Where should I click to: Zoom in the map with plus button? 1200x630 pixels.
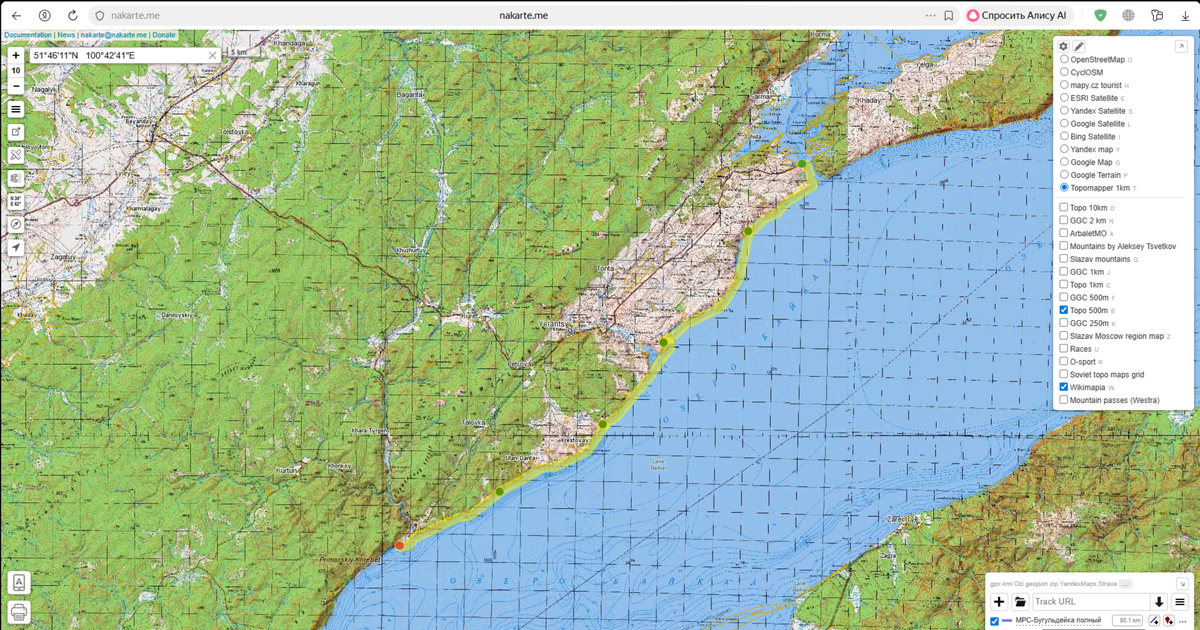point(16,56)
